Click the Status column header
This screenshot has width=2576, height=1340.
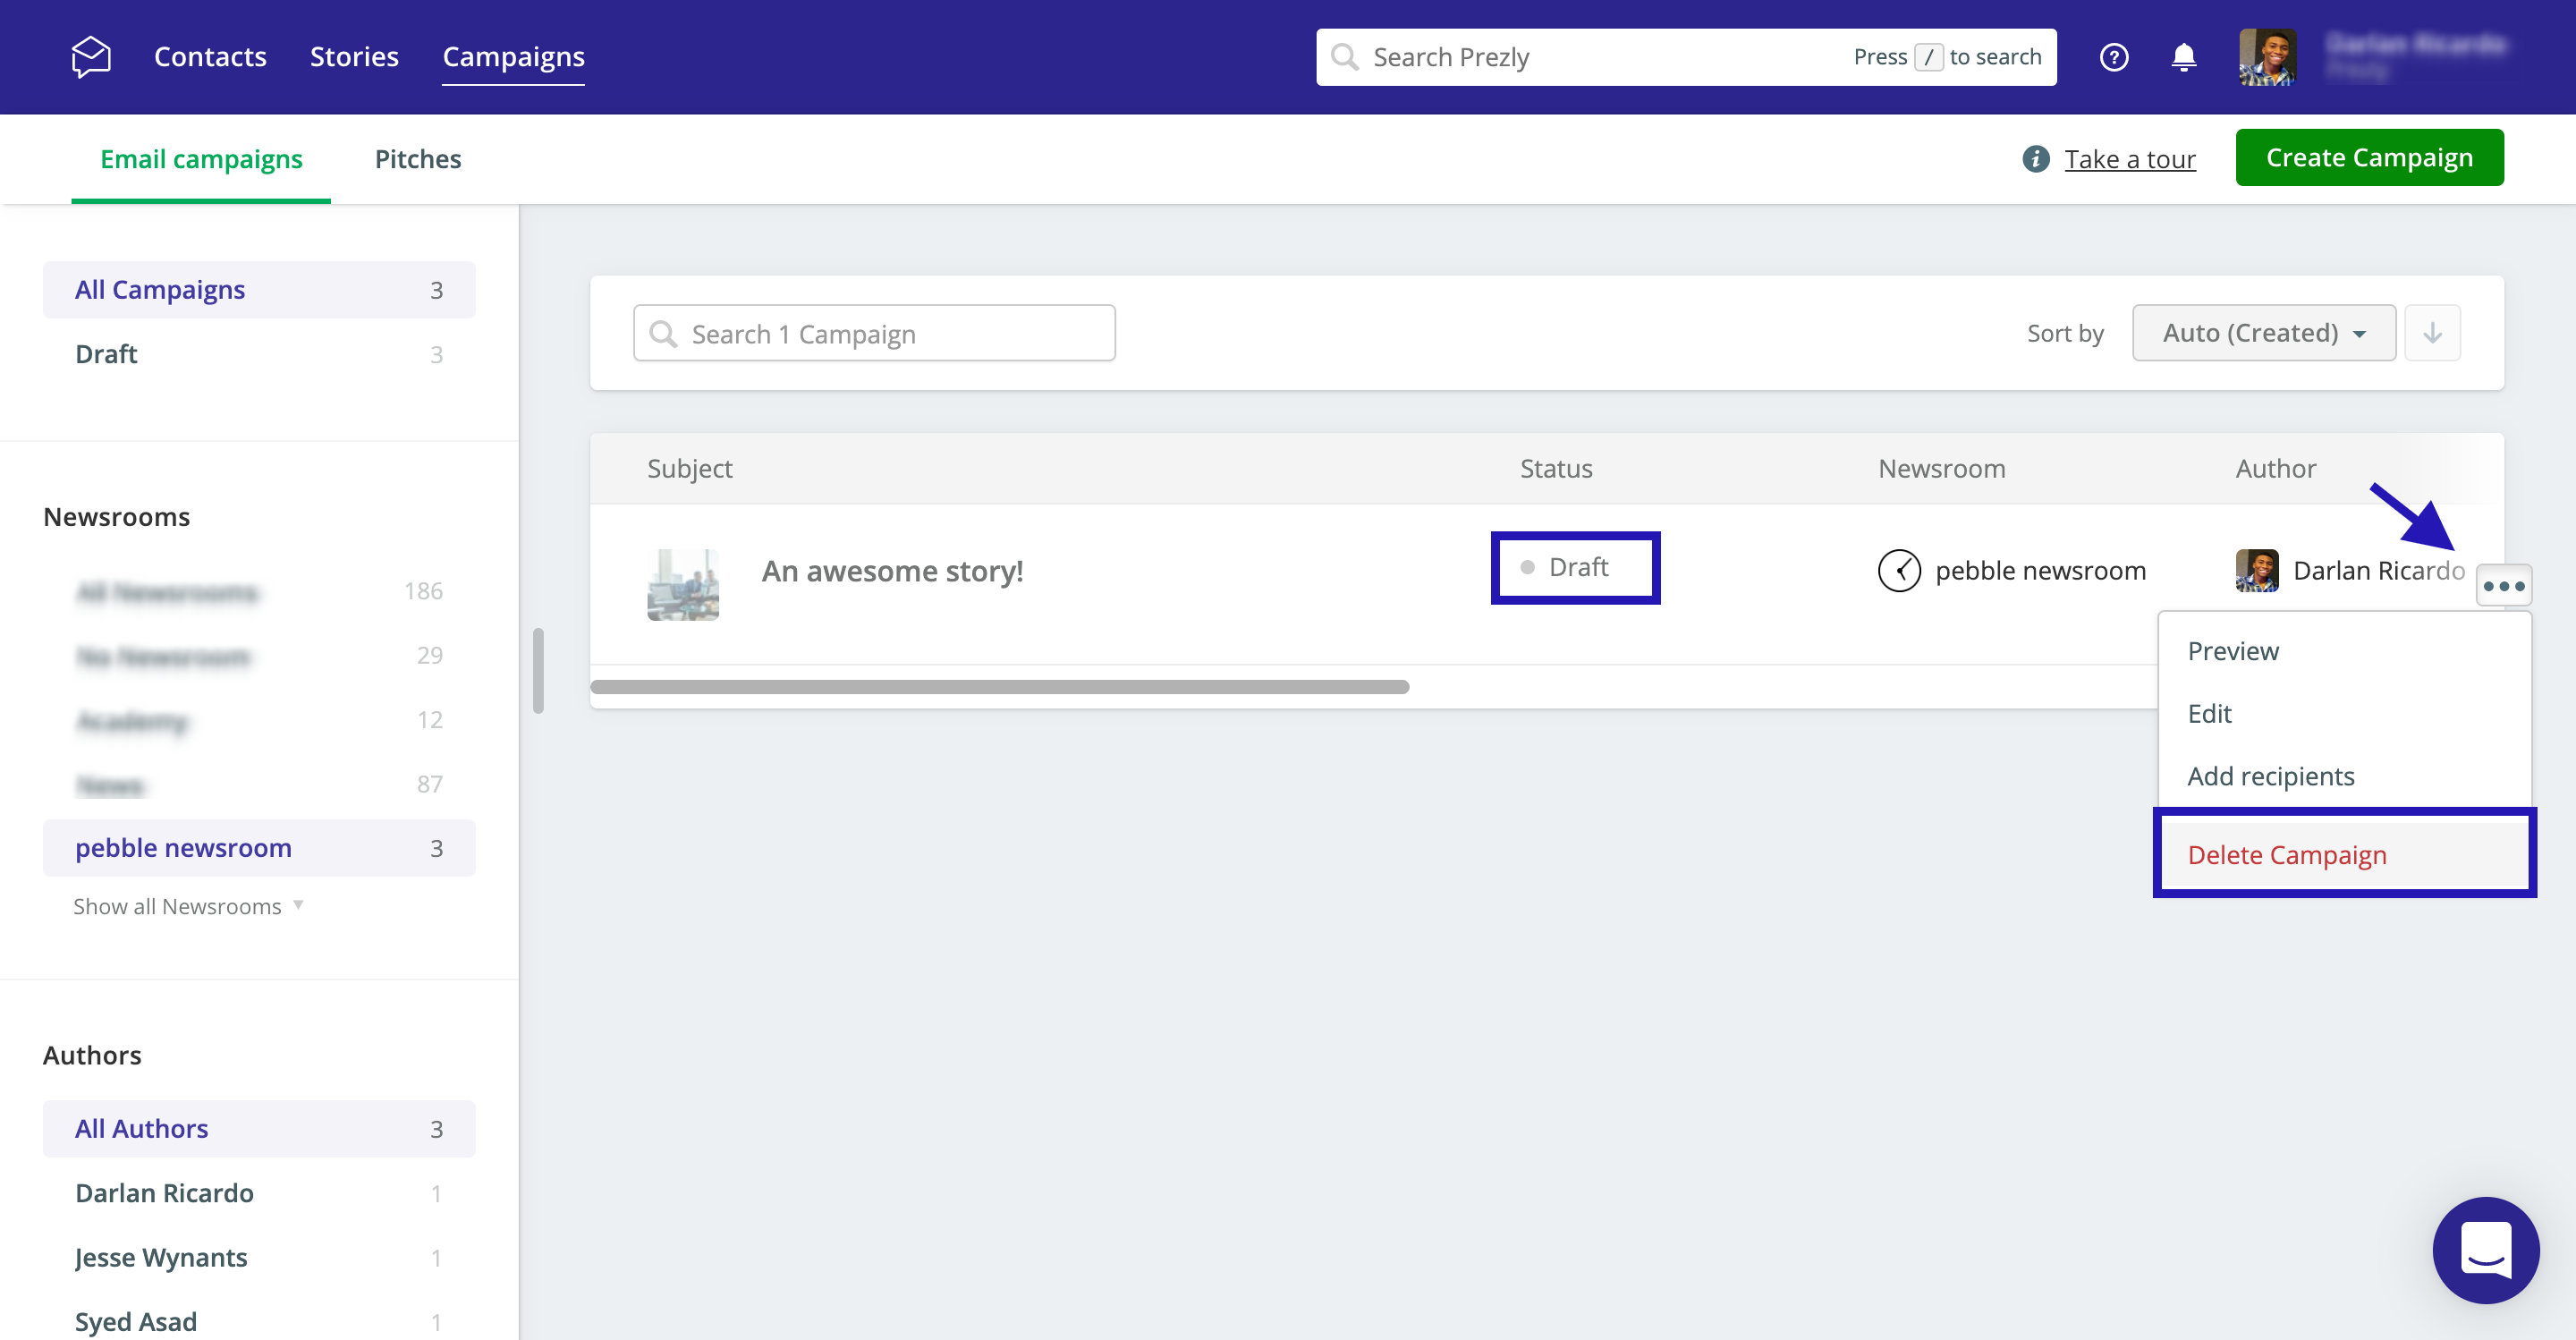tap(1556, 469)
